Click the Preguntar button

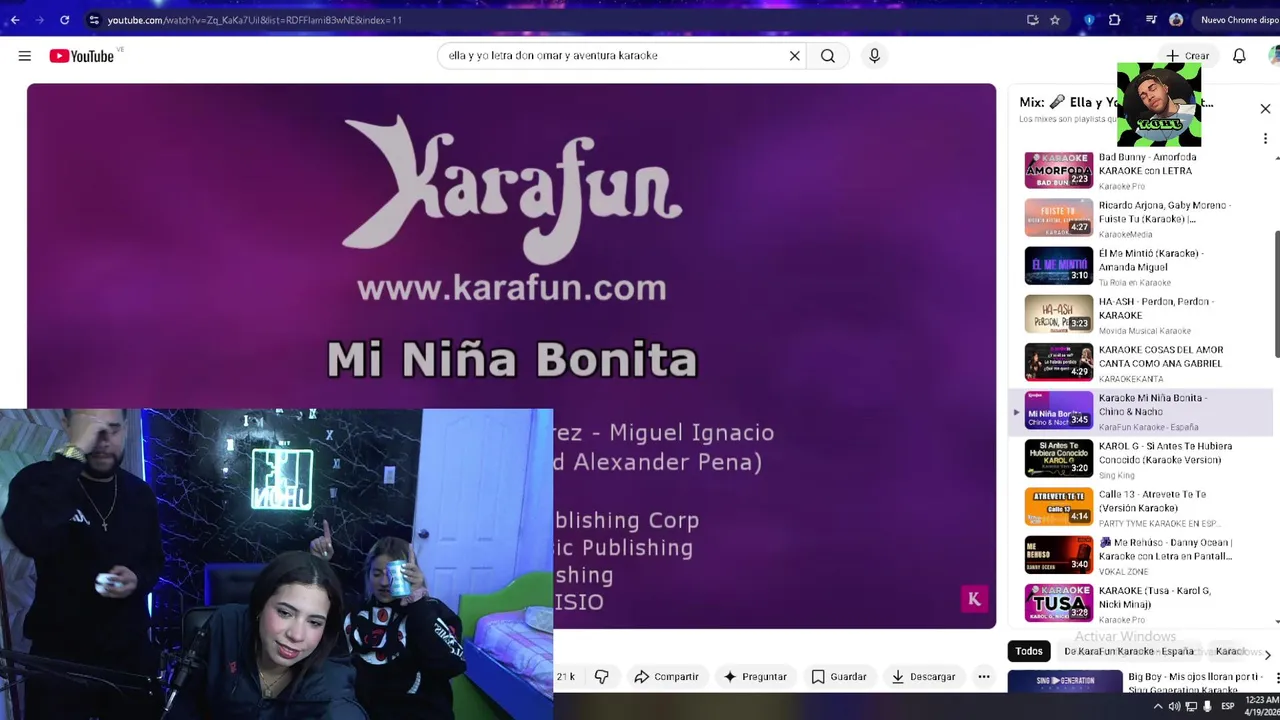coord(755,677)
